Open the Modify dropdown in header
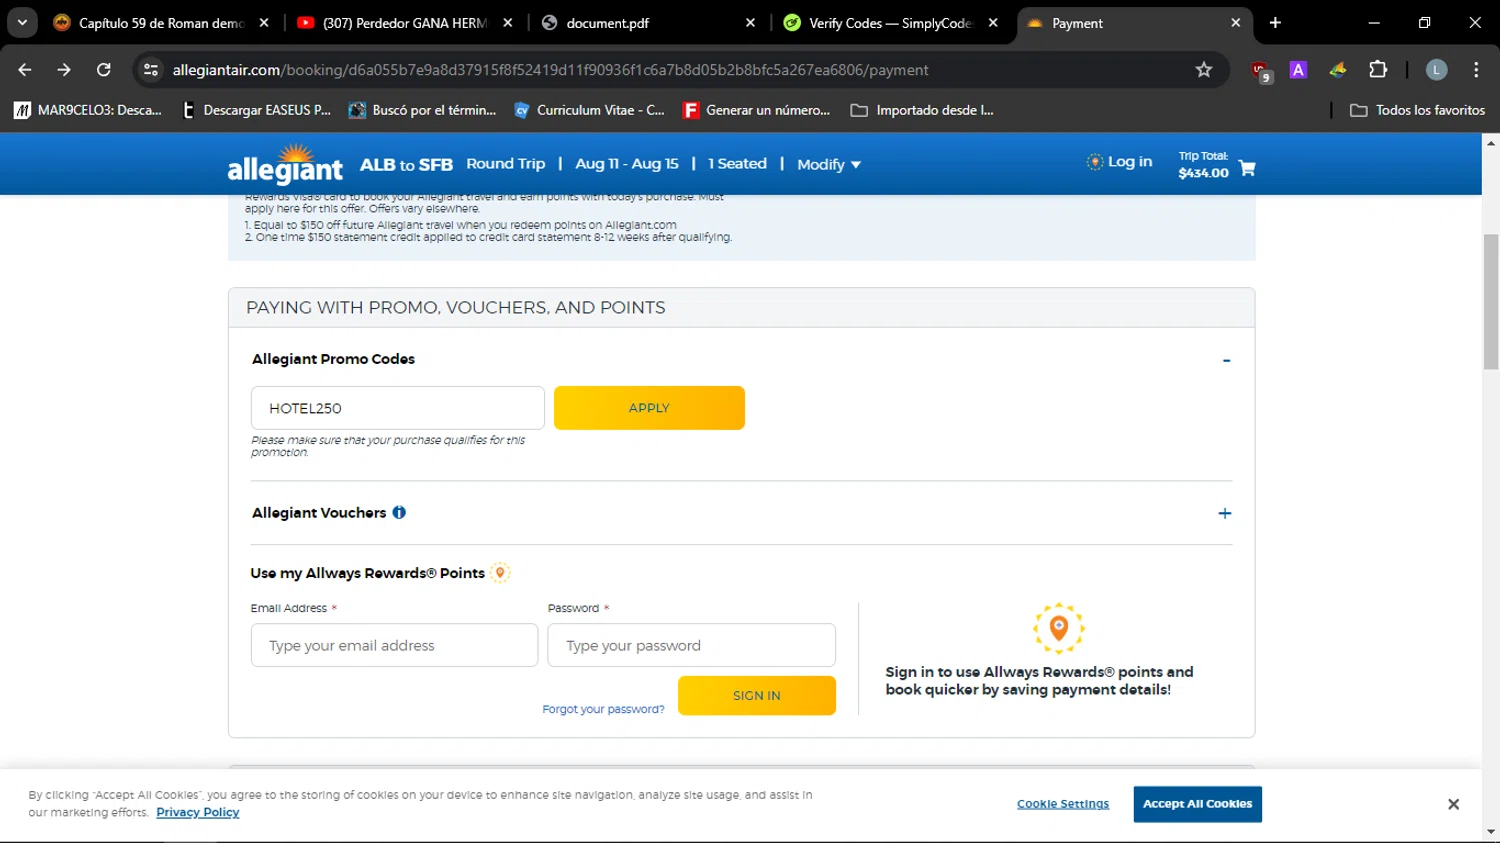The height and width of the screenshot is (843, 1500). 829,165
